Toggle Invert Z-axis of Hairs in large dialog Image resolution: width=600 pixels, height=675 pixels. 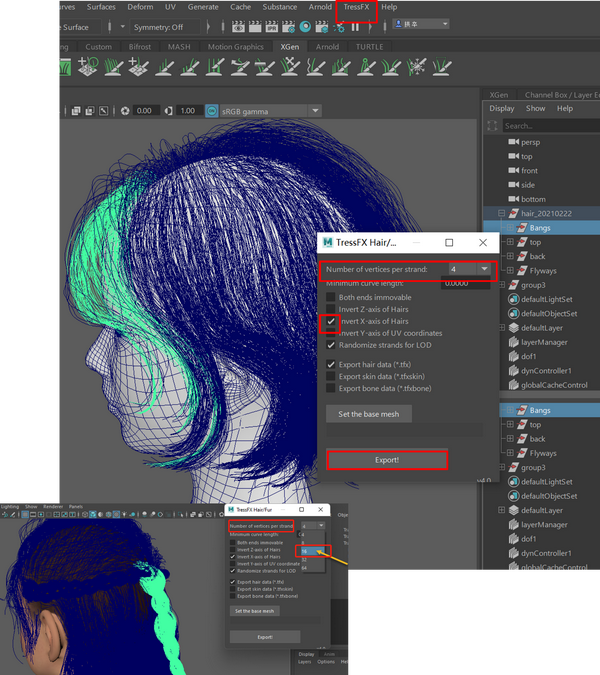pos(331,309)
